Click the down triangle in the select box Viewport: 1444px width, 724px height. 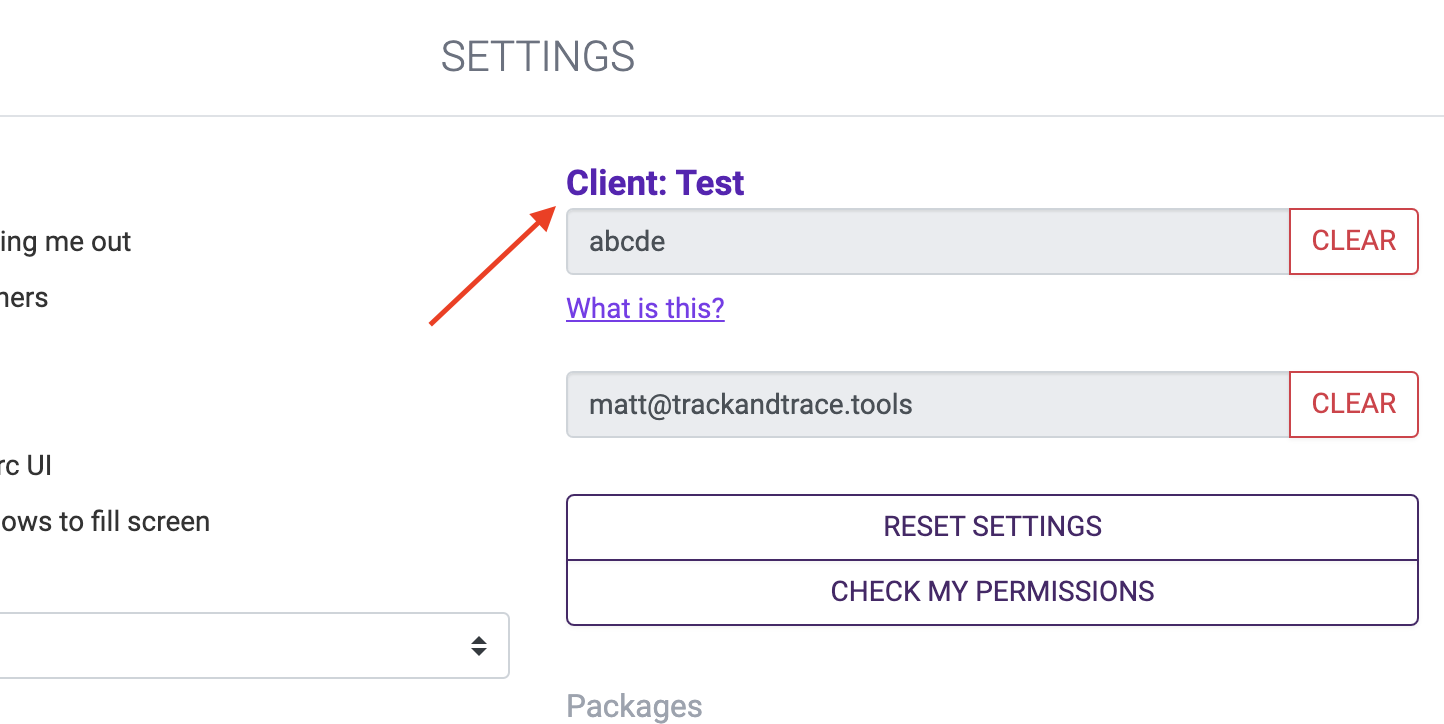(x=479, y=653)
